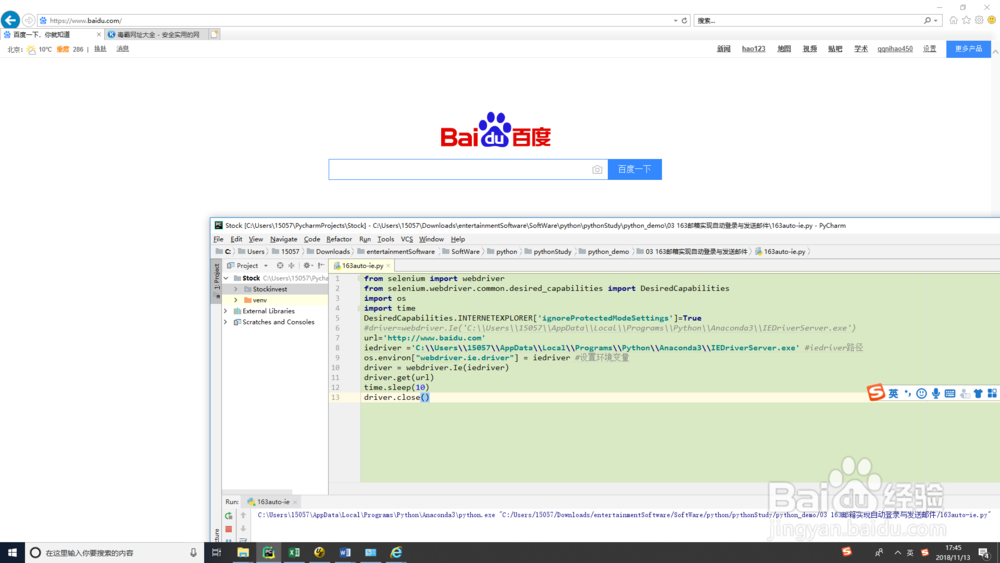The image size is (1000, 563).
Task: Click the magnifier in IE search box
Action: (x=927, y=20)
